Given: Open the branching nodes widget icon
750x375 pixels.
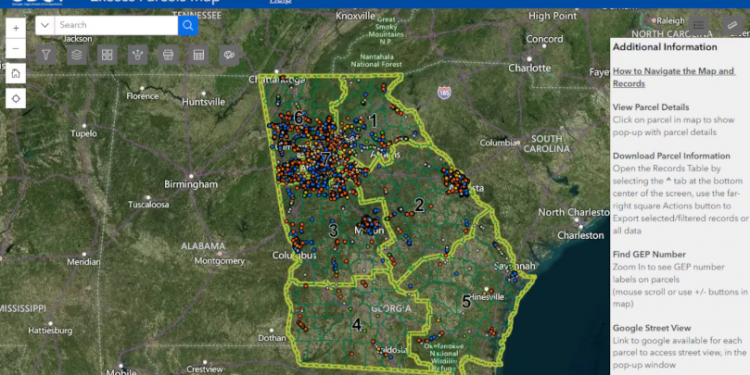Looking at the screenshot, I should pos(138,55).
